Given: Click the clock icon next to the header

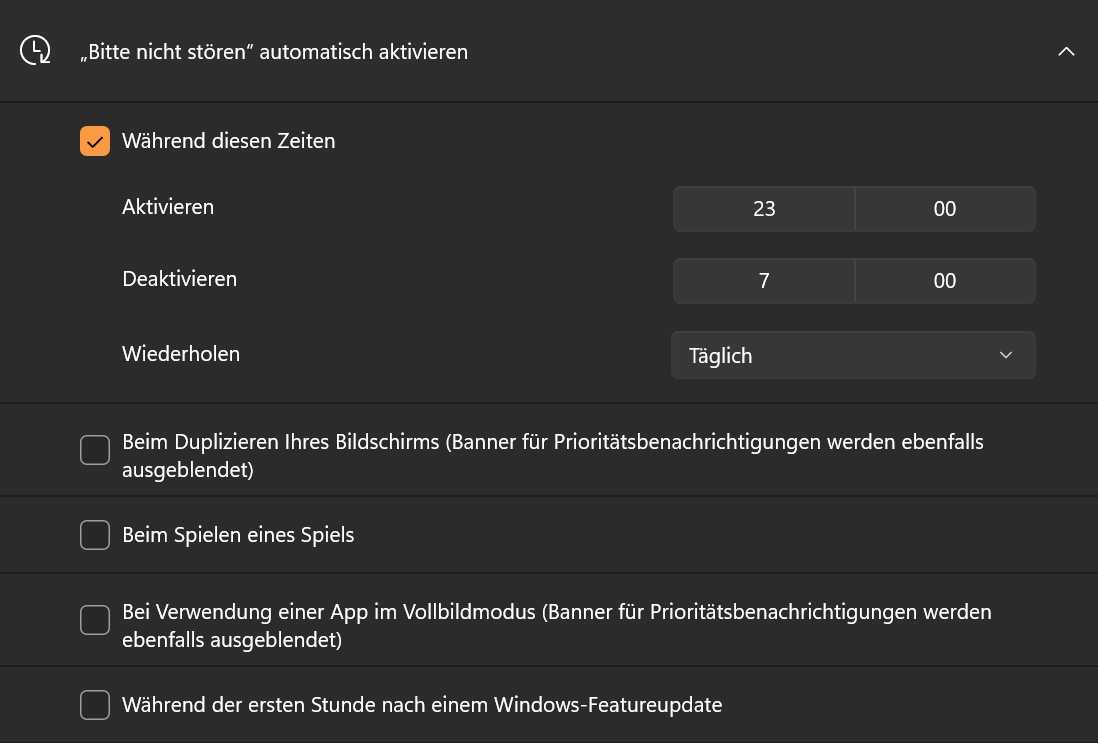Looking at the screenshot, I should [x=36, y=51].
